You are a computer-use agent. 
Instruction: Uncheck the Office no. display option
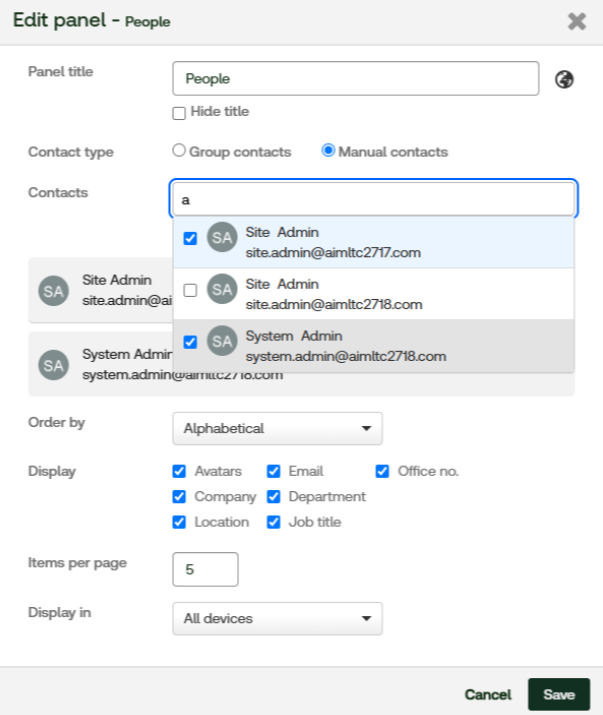pos(382,471)
